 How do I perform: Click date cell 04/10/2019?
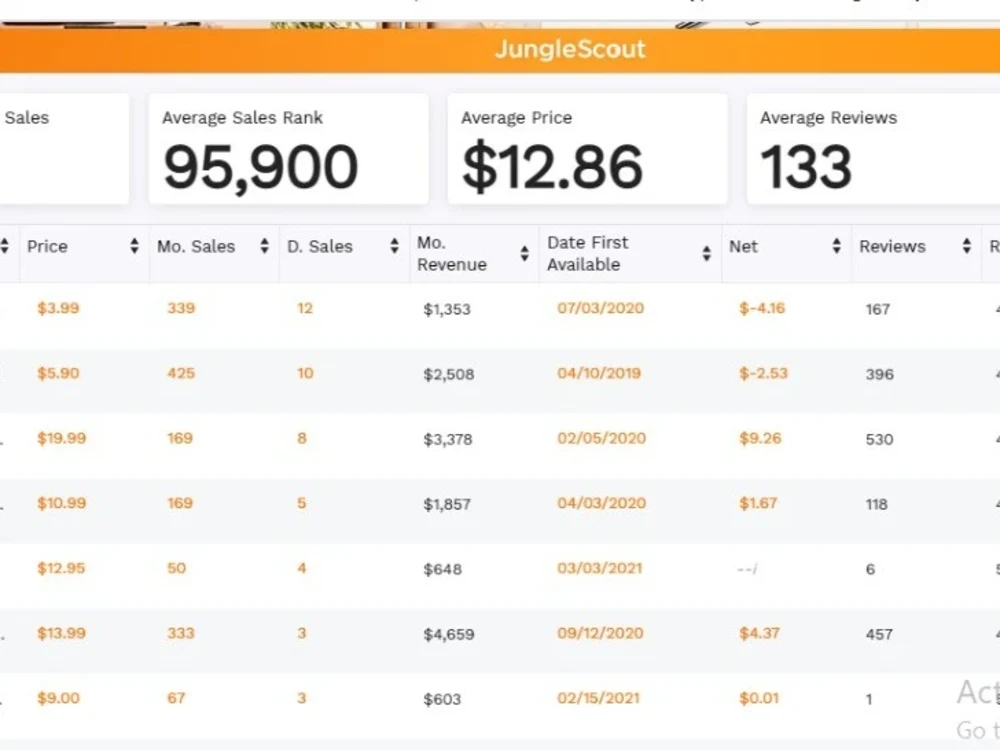(599, 373)
